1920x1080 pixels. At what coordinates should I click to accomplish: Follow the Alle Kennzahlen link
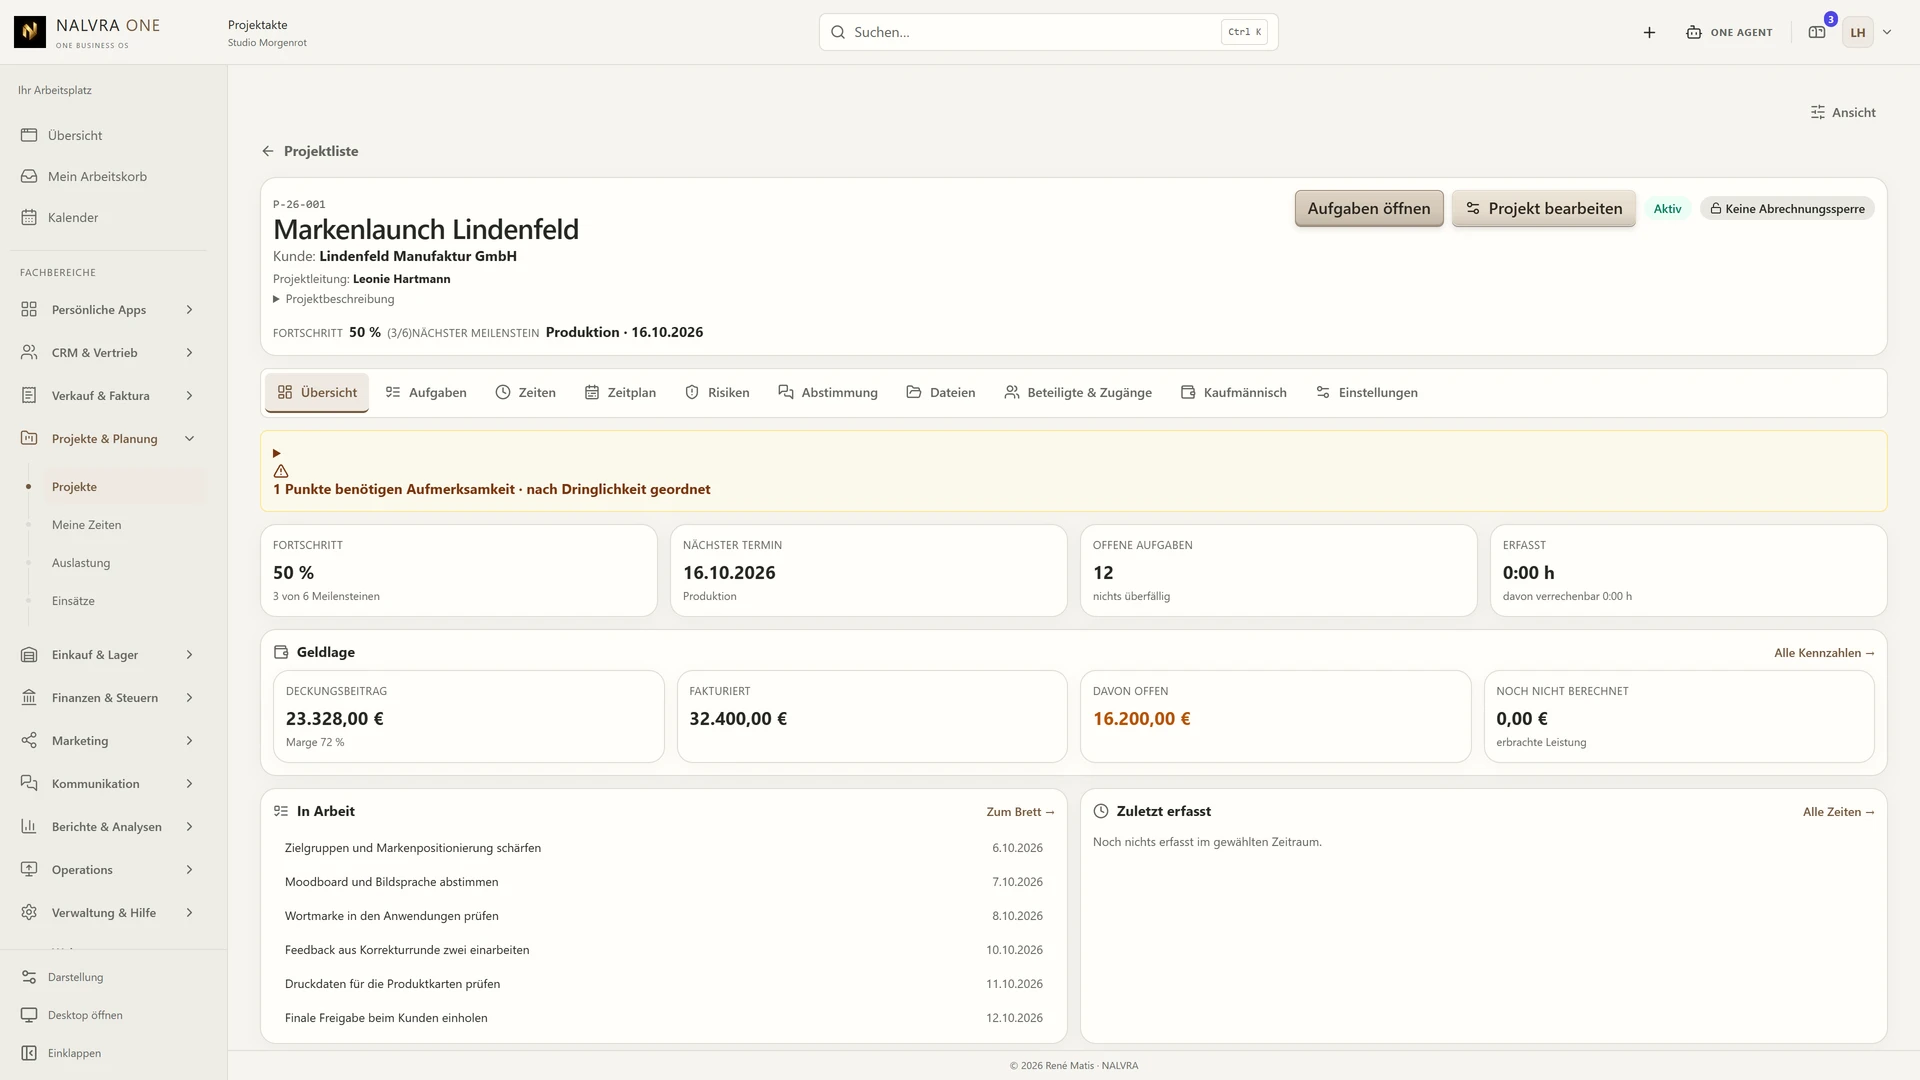[1825, 653]
